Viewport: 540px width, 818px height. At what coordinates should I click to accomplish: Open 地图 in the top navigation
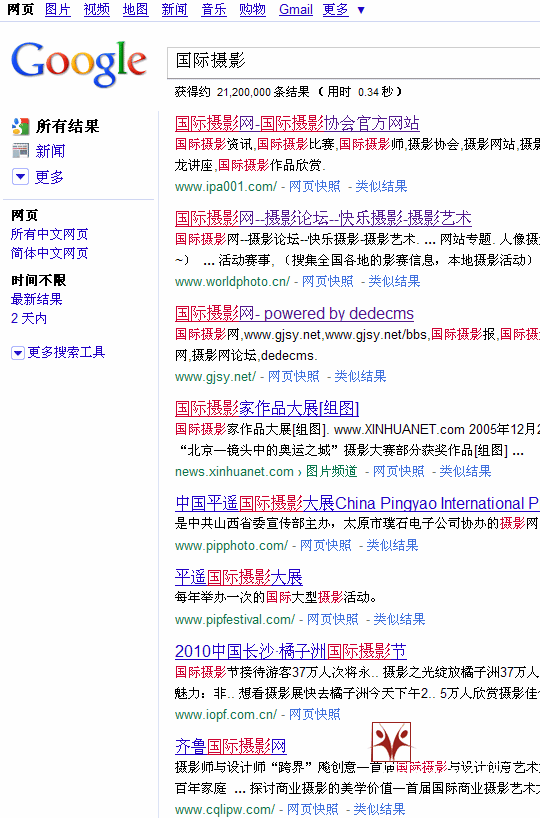136,9
